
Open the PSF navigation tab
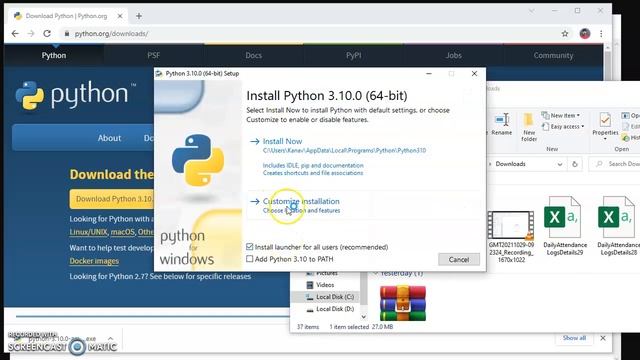tap(153, 55)
